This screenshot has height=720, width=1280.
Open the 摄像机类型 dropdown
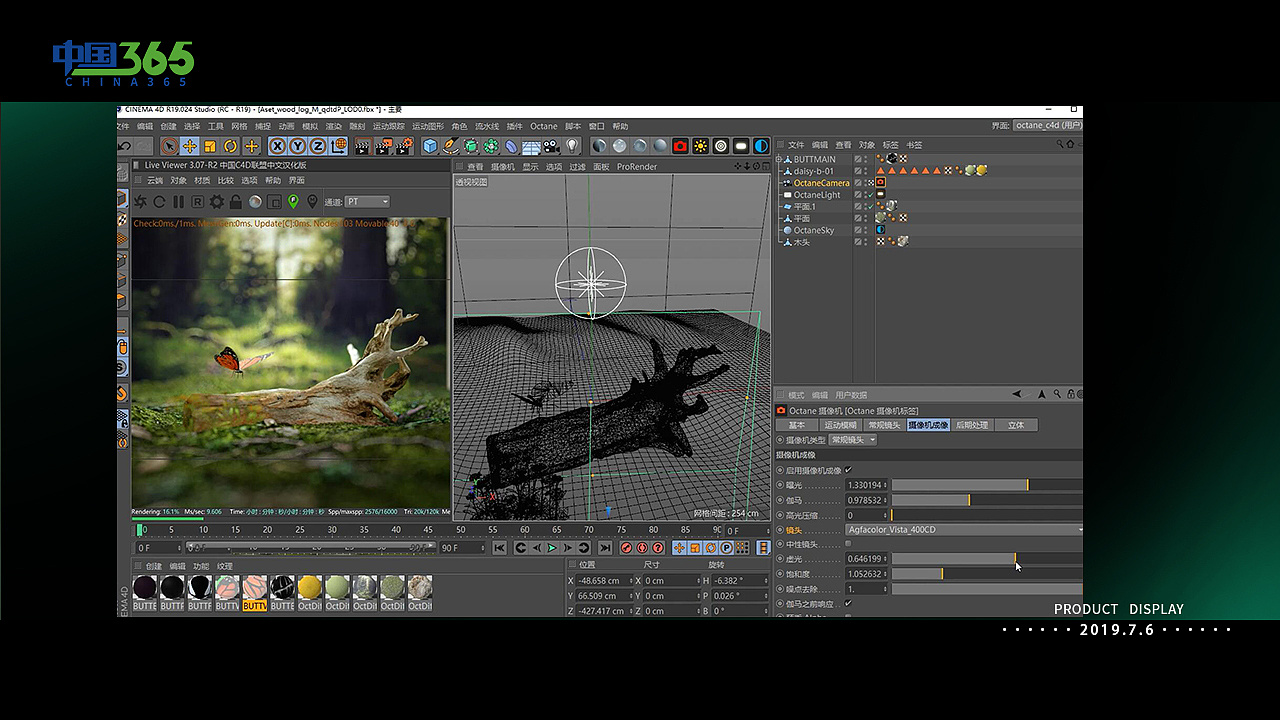click(x=853, y=440)
